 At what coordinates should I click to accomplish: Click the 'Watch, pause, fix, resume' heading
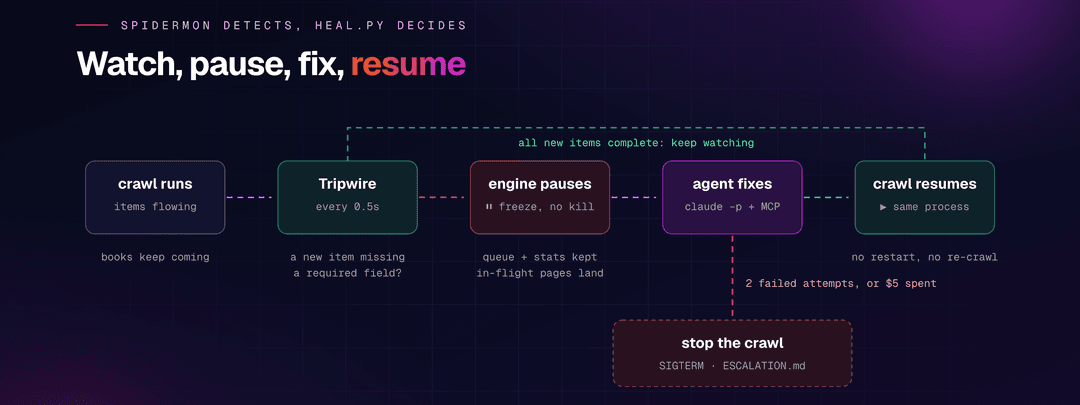[x=271, y=63]
